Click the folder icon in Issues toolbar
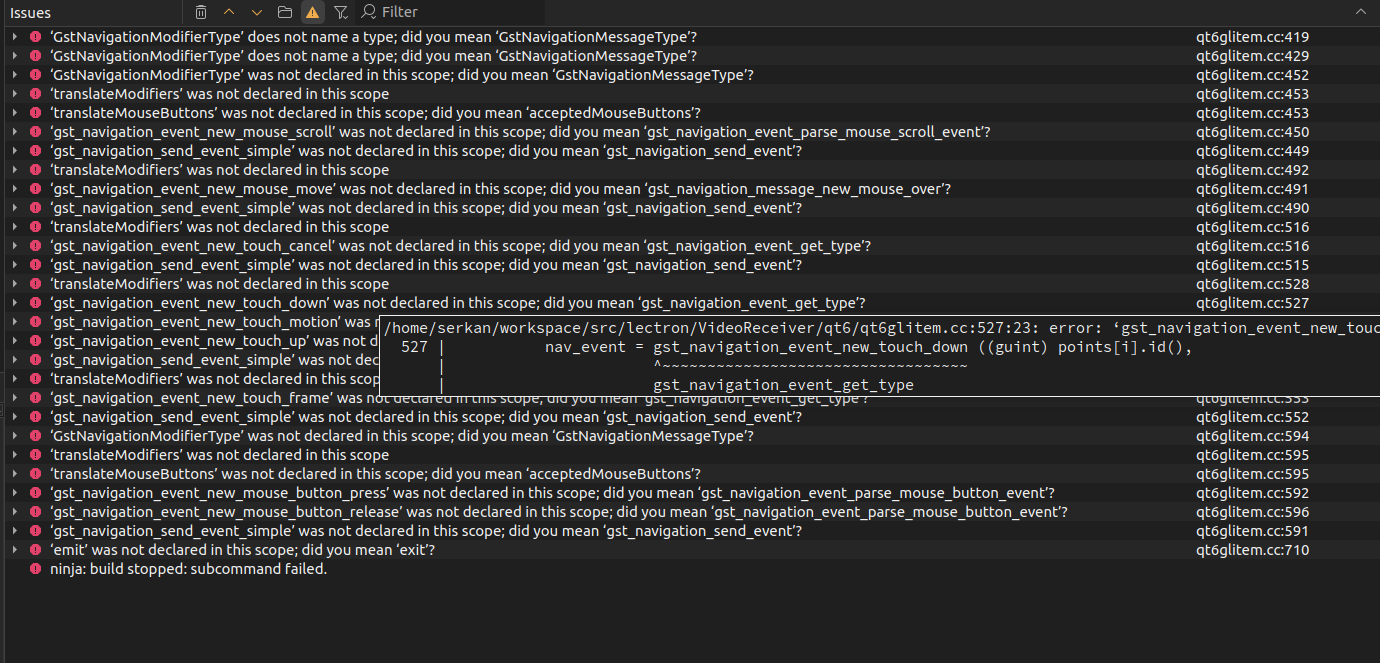 tap(285, 12)
